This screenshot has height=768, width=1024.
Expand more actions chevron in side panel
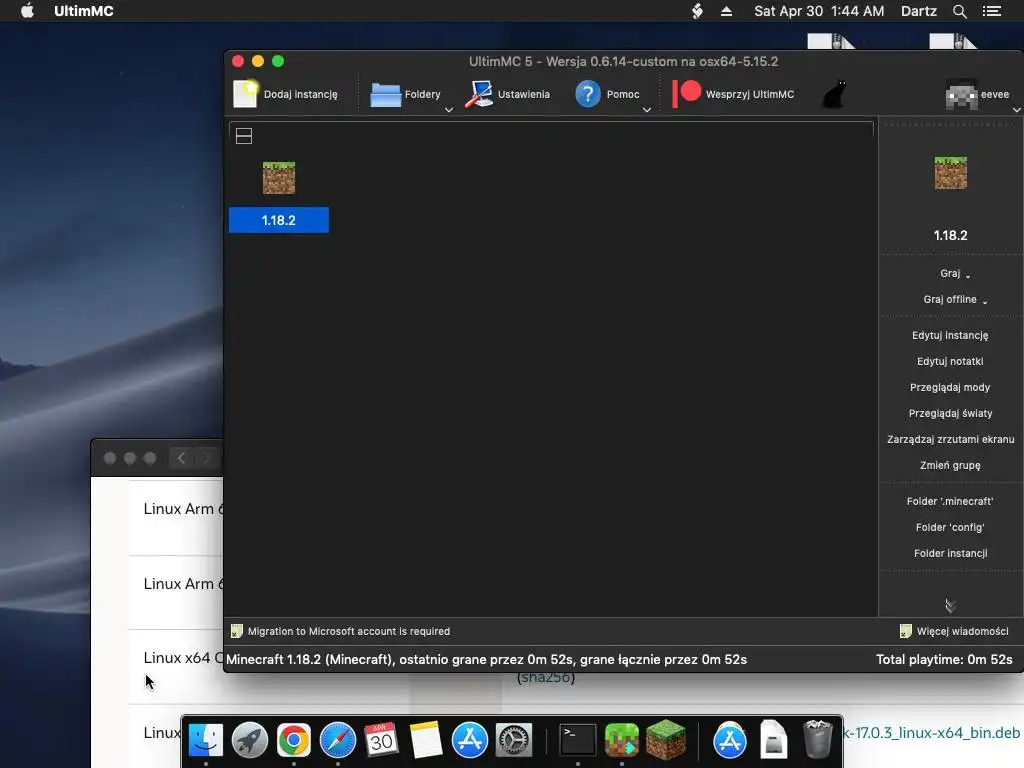tap(950, 606)
